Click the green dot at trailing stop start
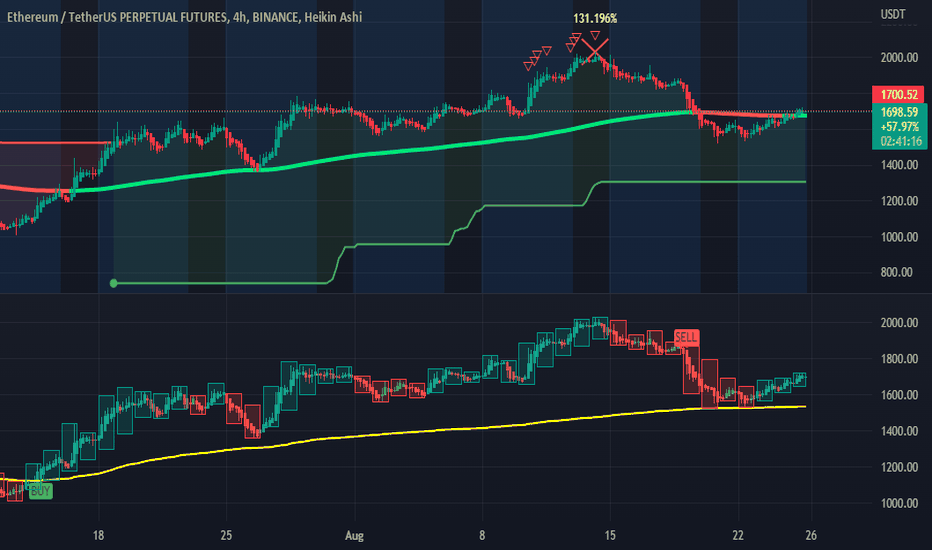The image size is (932, 550). [x=114, y=283]
